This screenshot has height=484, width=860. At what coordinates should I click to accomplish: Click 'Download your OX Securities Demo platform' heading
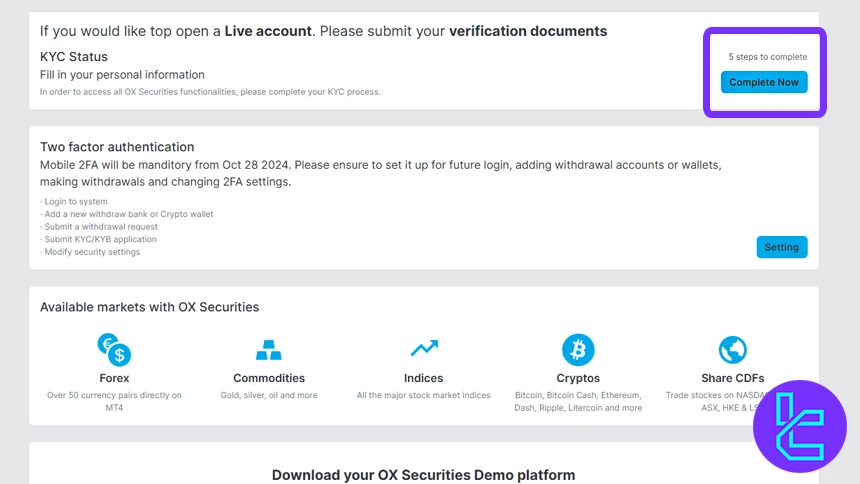[423, 475]
